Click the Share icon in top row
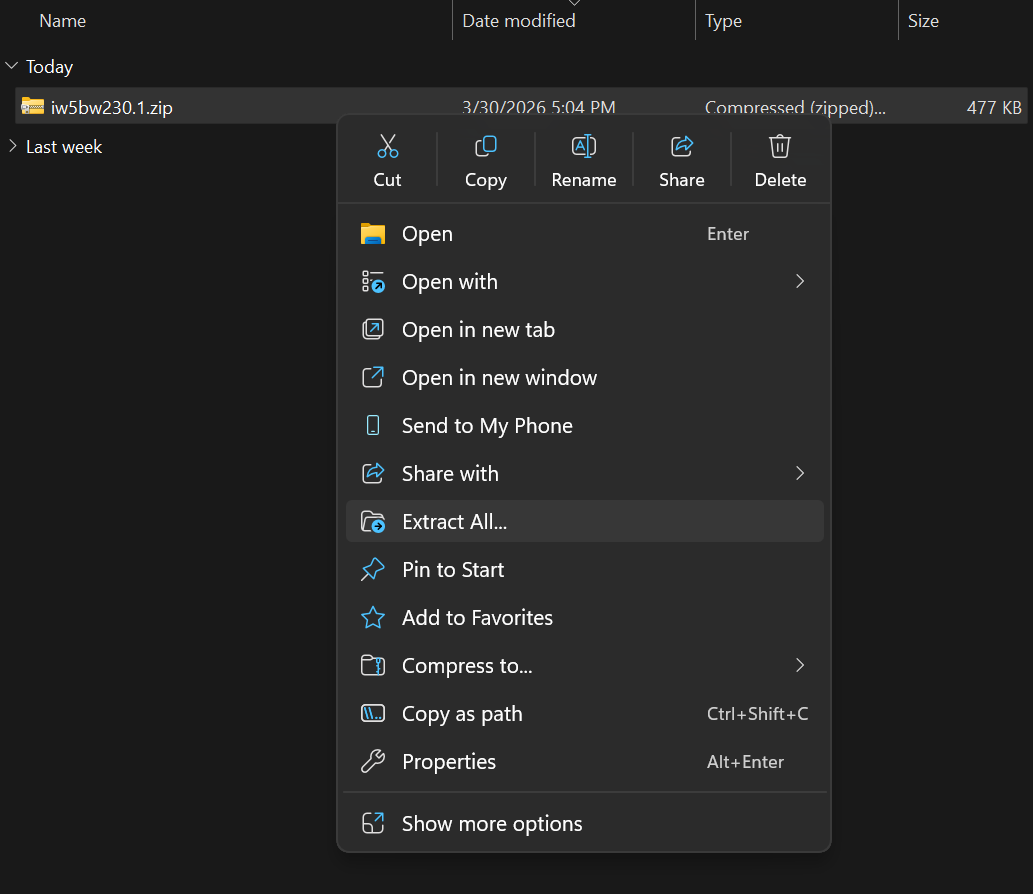 [x=682, y=147]
